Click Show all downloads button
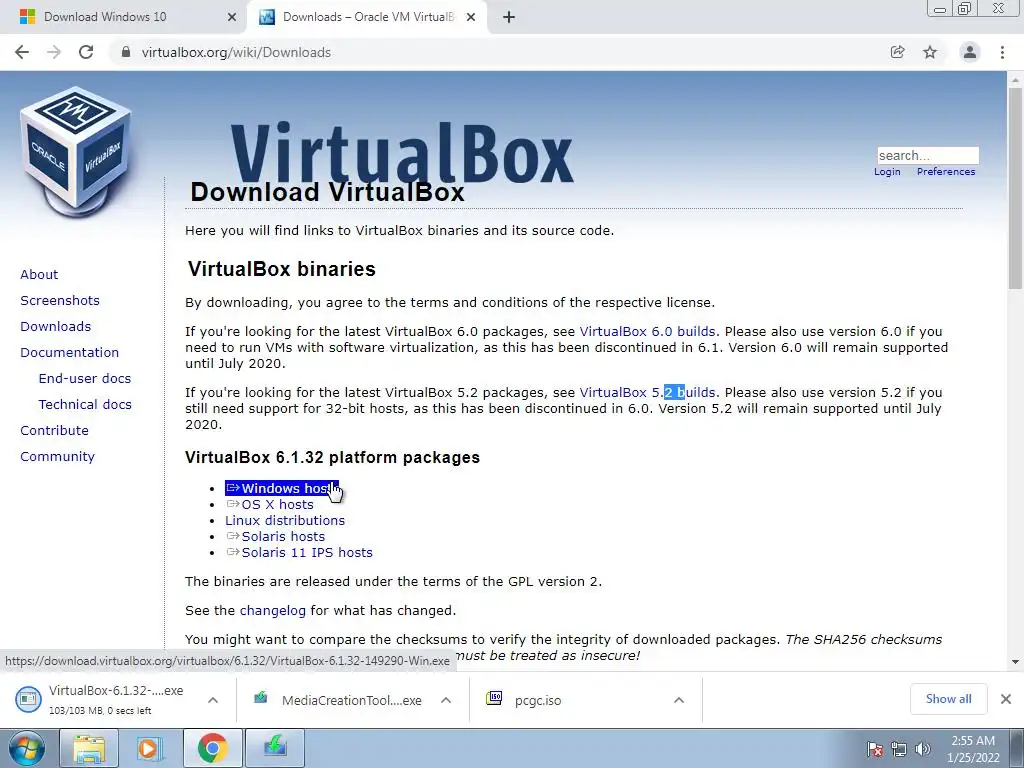 [948, 699]
